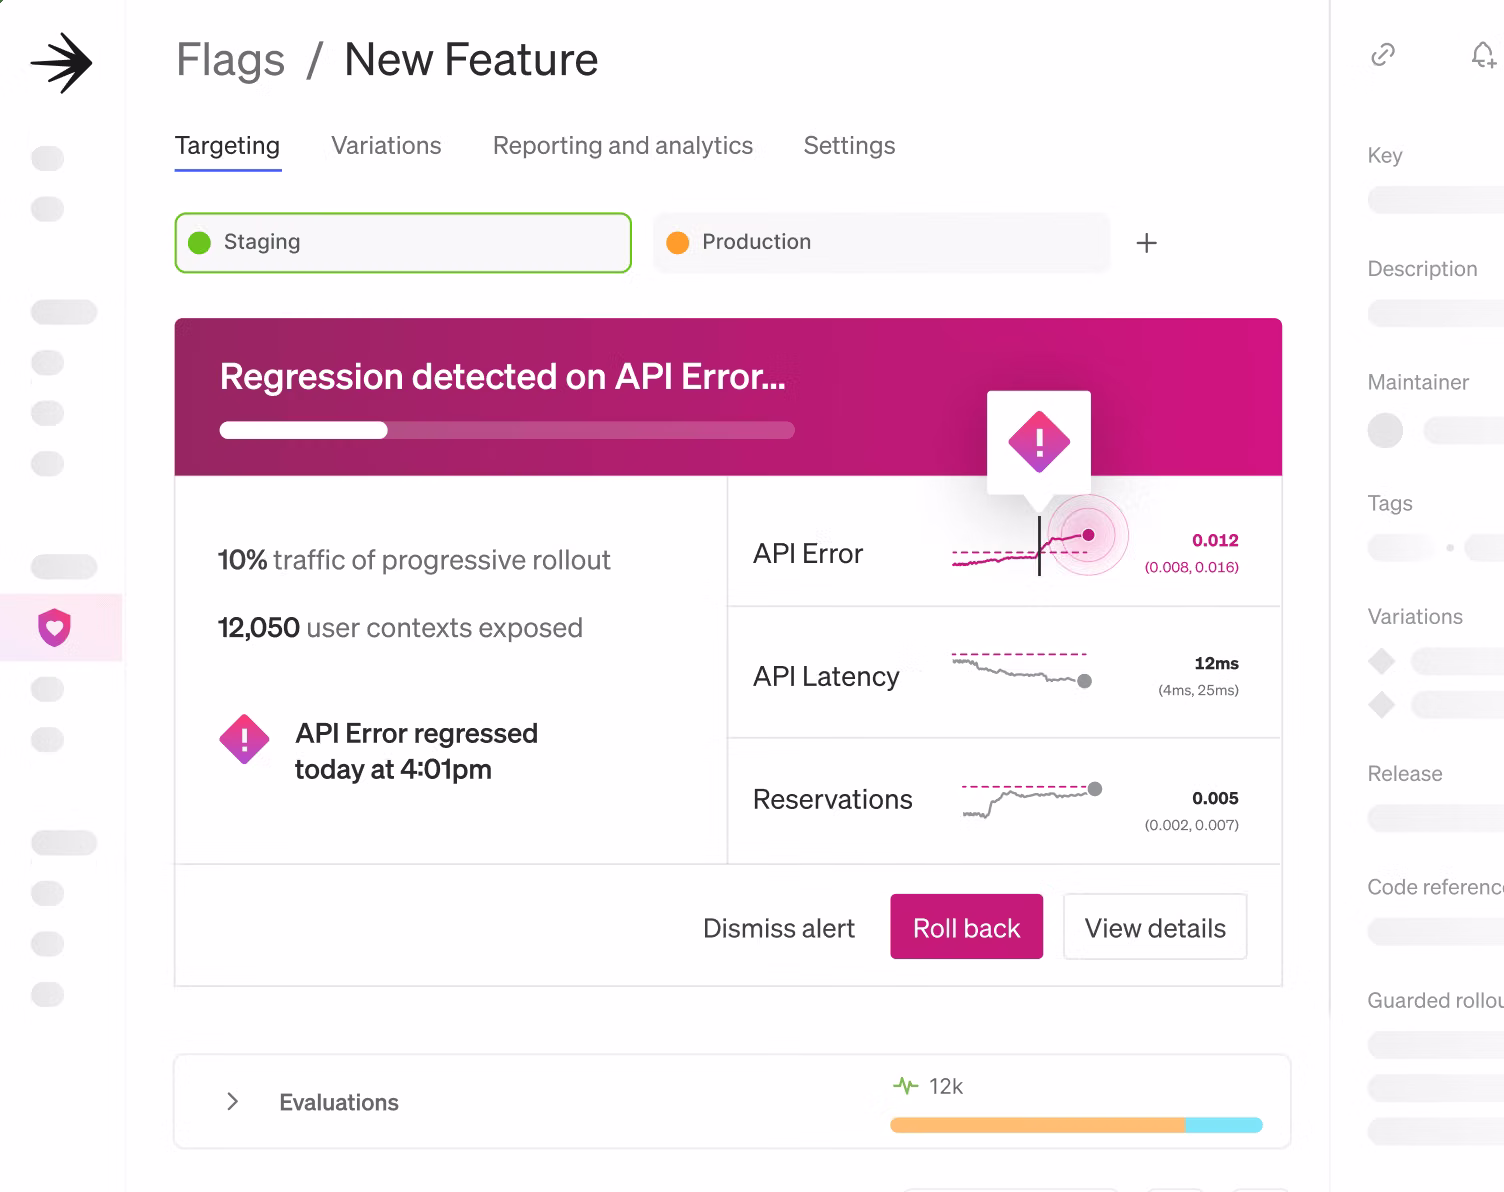Add new environment with plus icon
The height and width of the screenshot is (1192, 1504).
[x=1146, y=243]
